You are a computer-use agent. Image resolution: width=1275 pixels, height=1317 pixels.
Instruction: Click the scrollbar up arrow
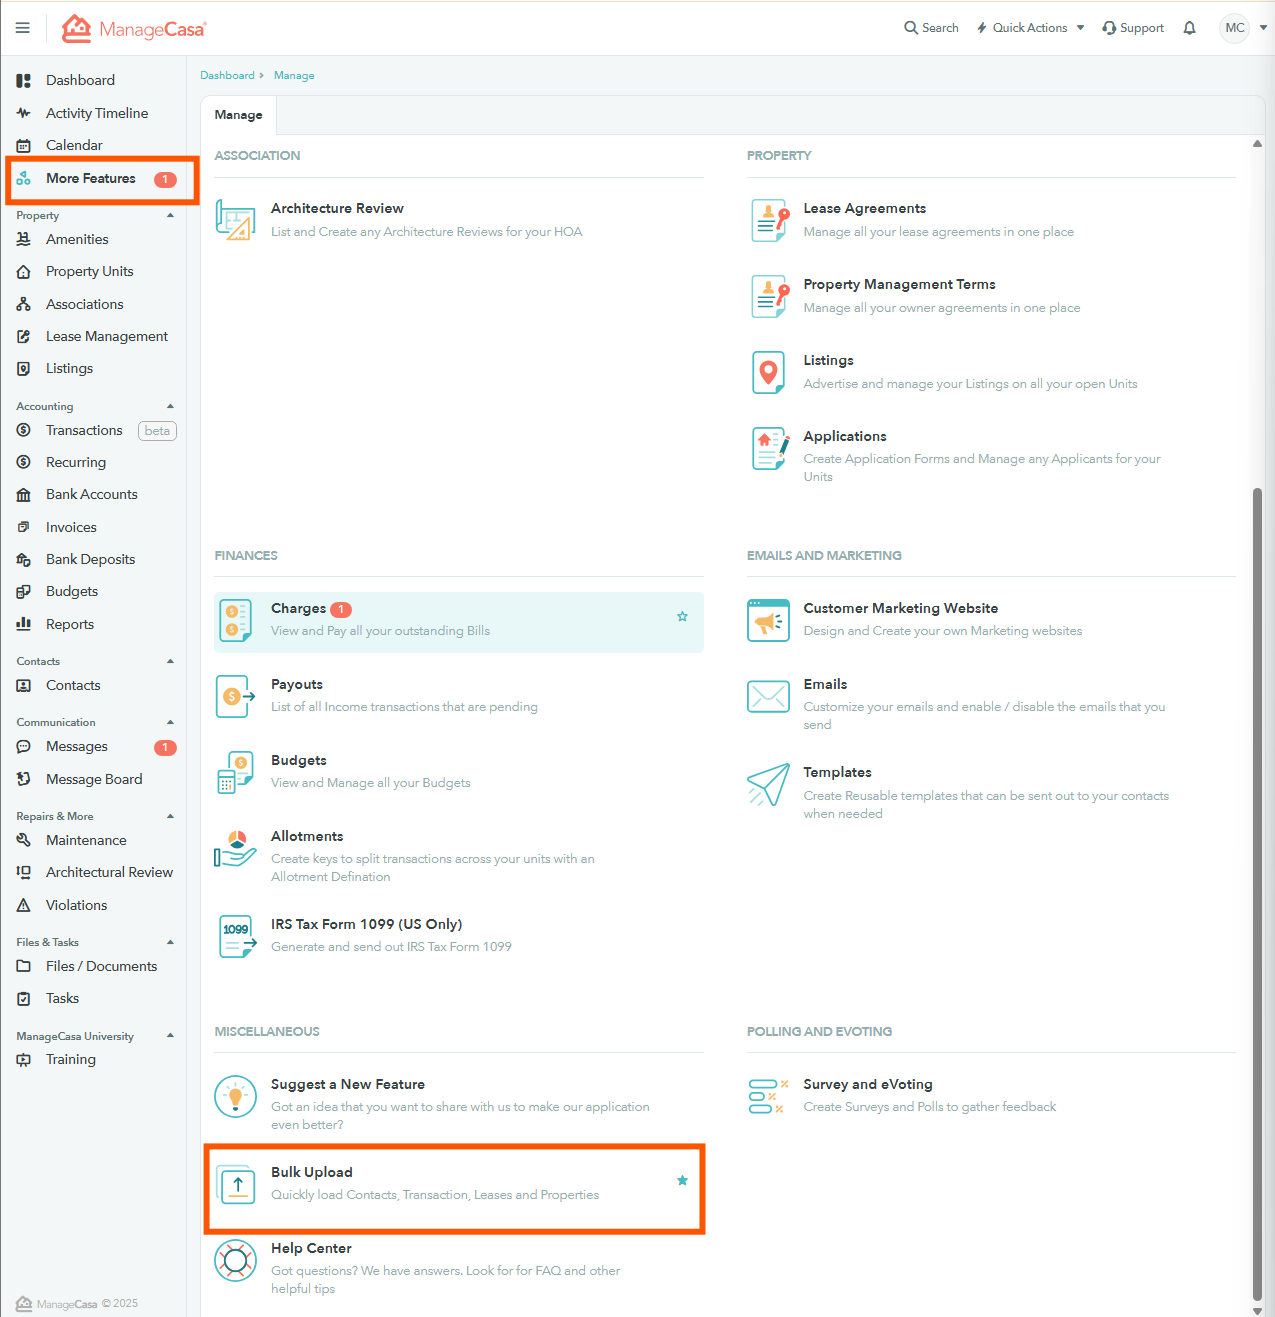[1257, 144]
